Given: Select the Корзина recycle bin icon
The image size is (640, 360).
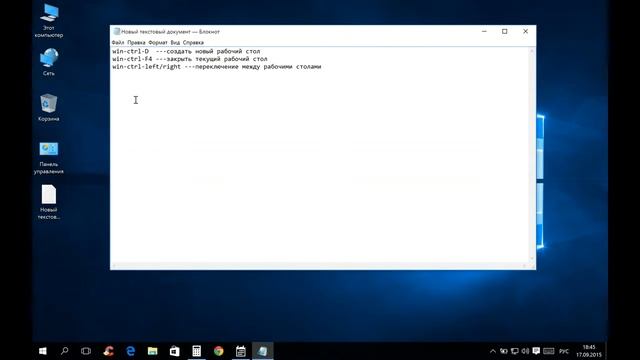Looking at the screenshot, I should 49,107.
